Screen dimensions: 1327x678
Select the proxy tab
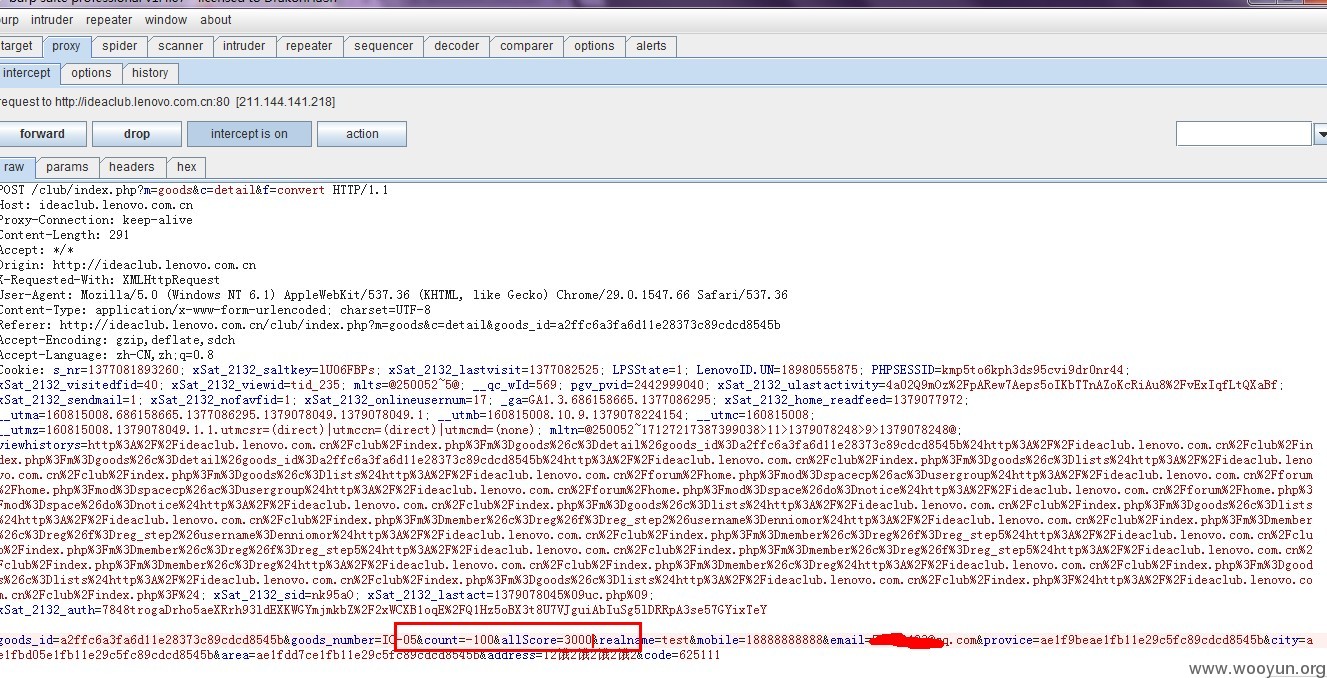click(67, 46)
